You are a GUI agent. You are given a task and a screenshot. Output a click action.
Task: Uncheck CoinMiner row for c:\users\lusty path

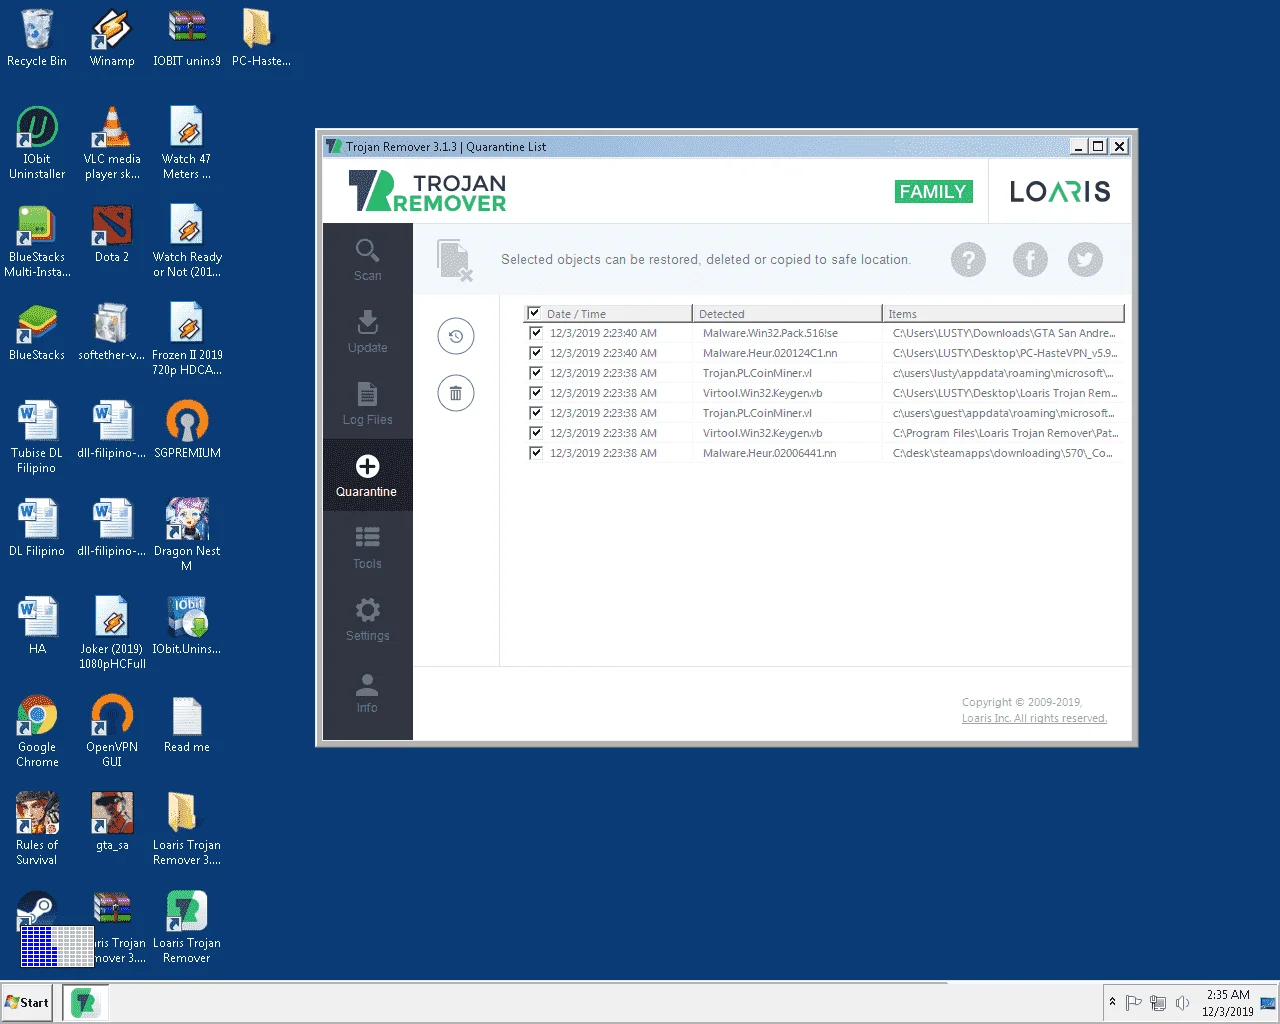tap(536, 373)
